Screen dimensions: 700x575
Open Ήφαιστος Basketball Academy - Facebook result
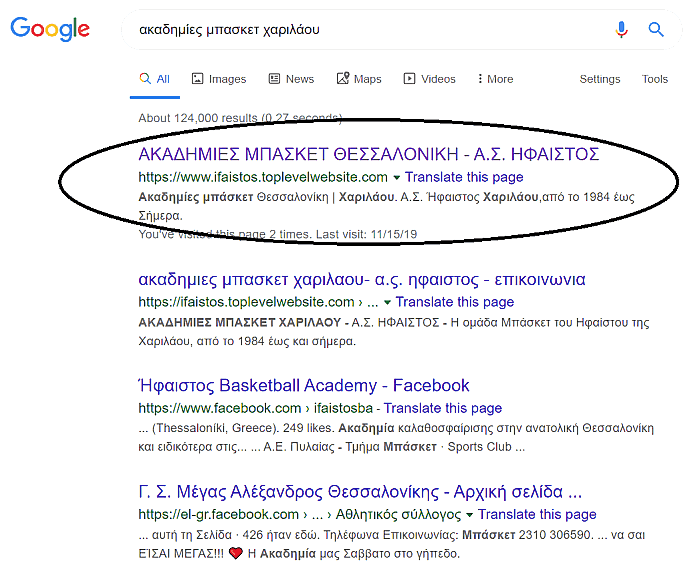[304, 385]
